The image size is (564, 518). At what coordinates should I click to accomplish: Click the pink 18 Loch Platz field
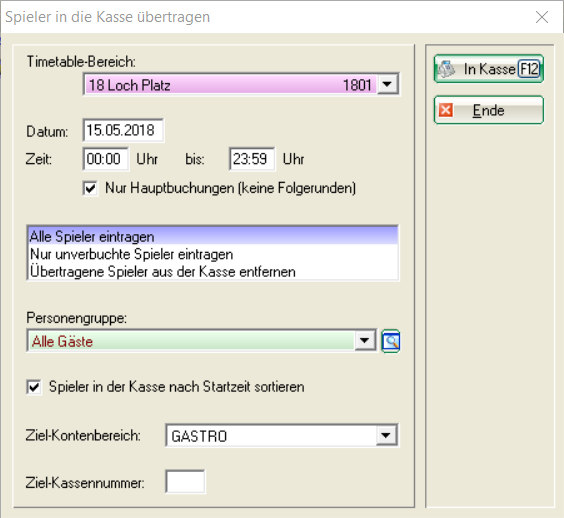point(231,85)
